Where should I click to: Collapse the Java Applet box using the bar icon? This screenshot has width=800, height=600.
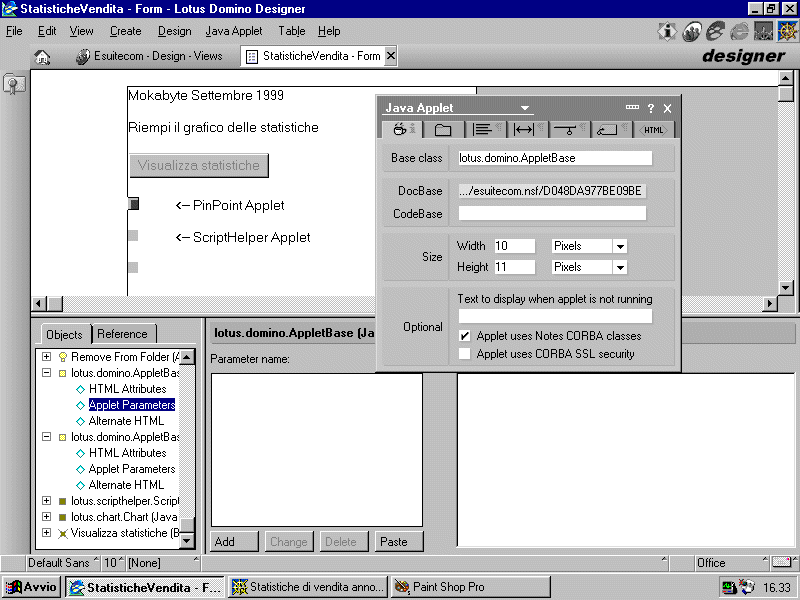tap(632, 107)
